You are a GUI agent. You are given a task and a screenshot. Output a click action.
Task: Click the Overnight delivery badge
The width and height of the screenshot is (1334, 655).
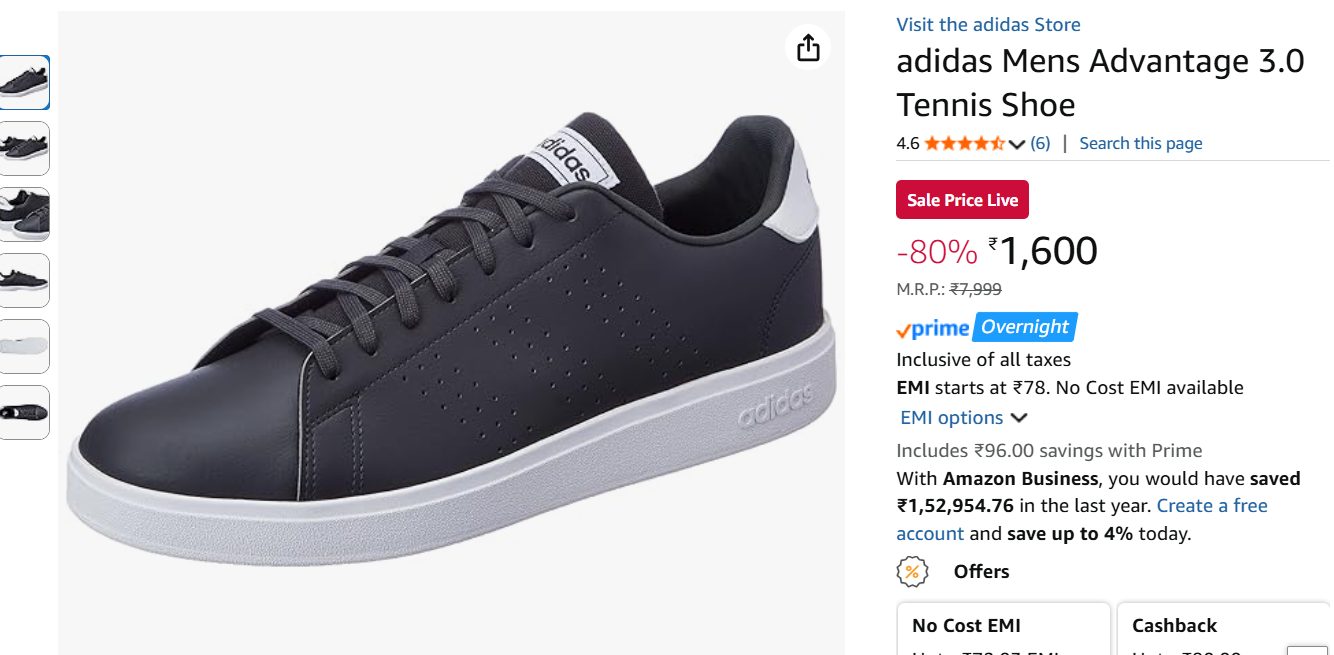[x=1025, y=327]
